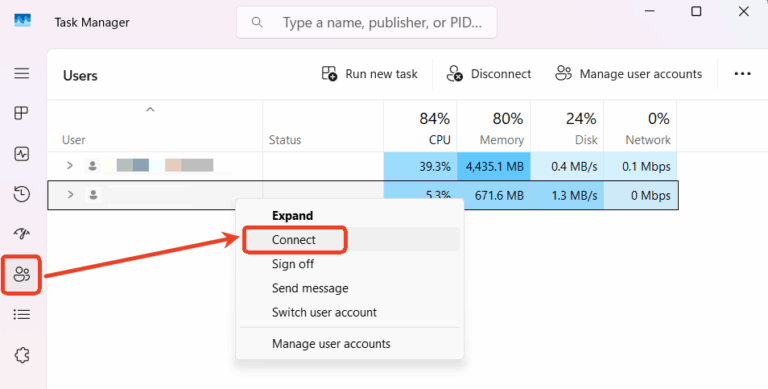Open the hamburger navigation menu
This screenshot has width=768, height=389.
coord(22,73)
